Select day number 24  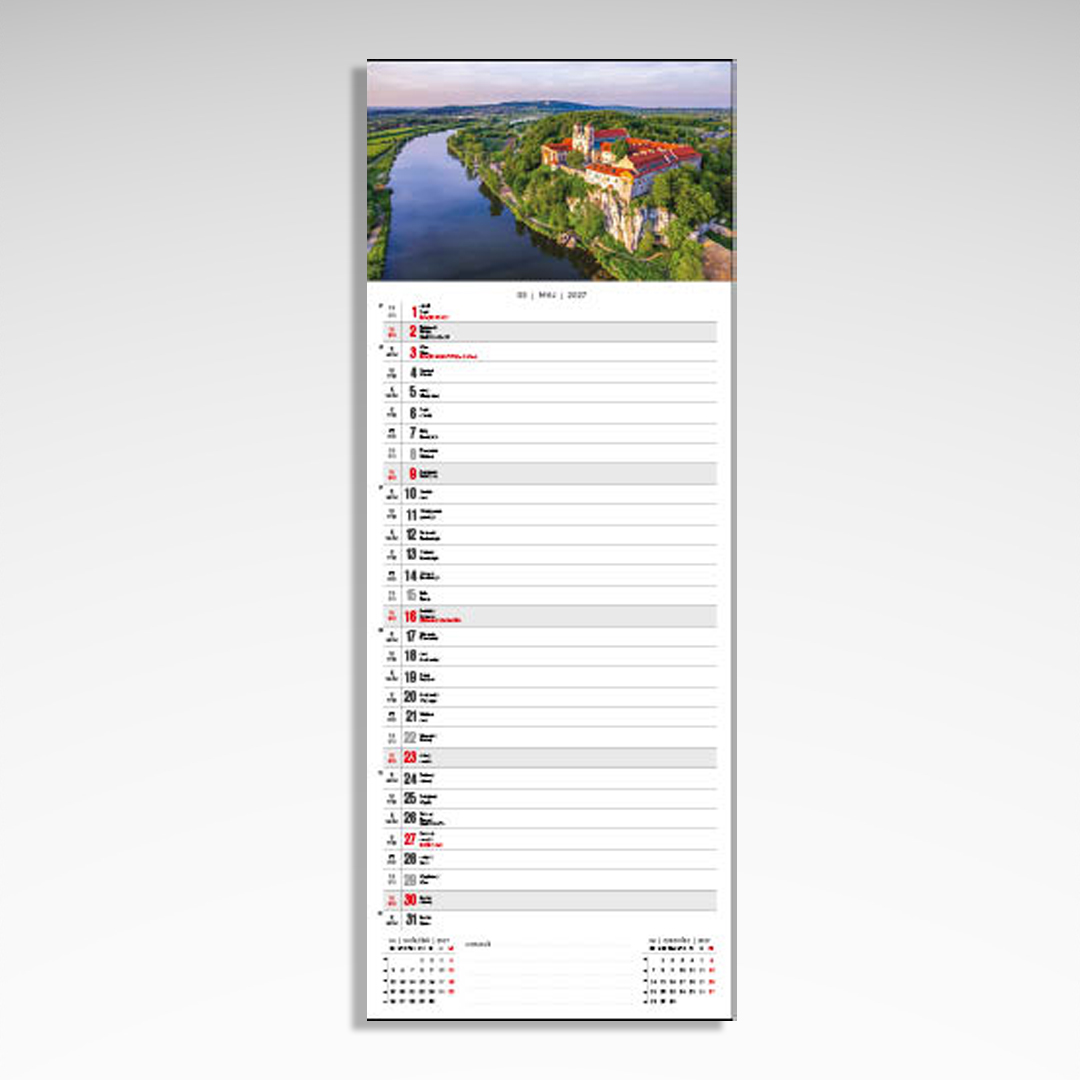(x=411, y=778)
